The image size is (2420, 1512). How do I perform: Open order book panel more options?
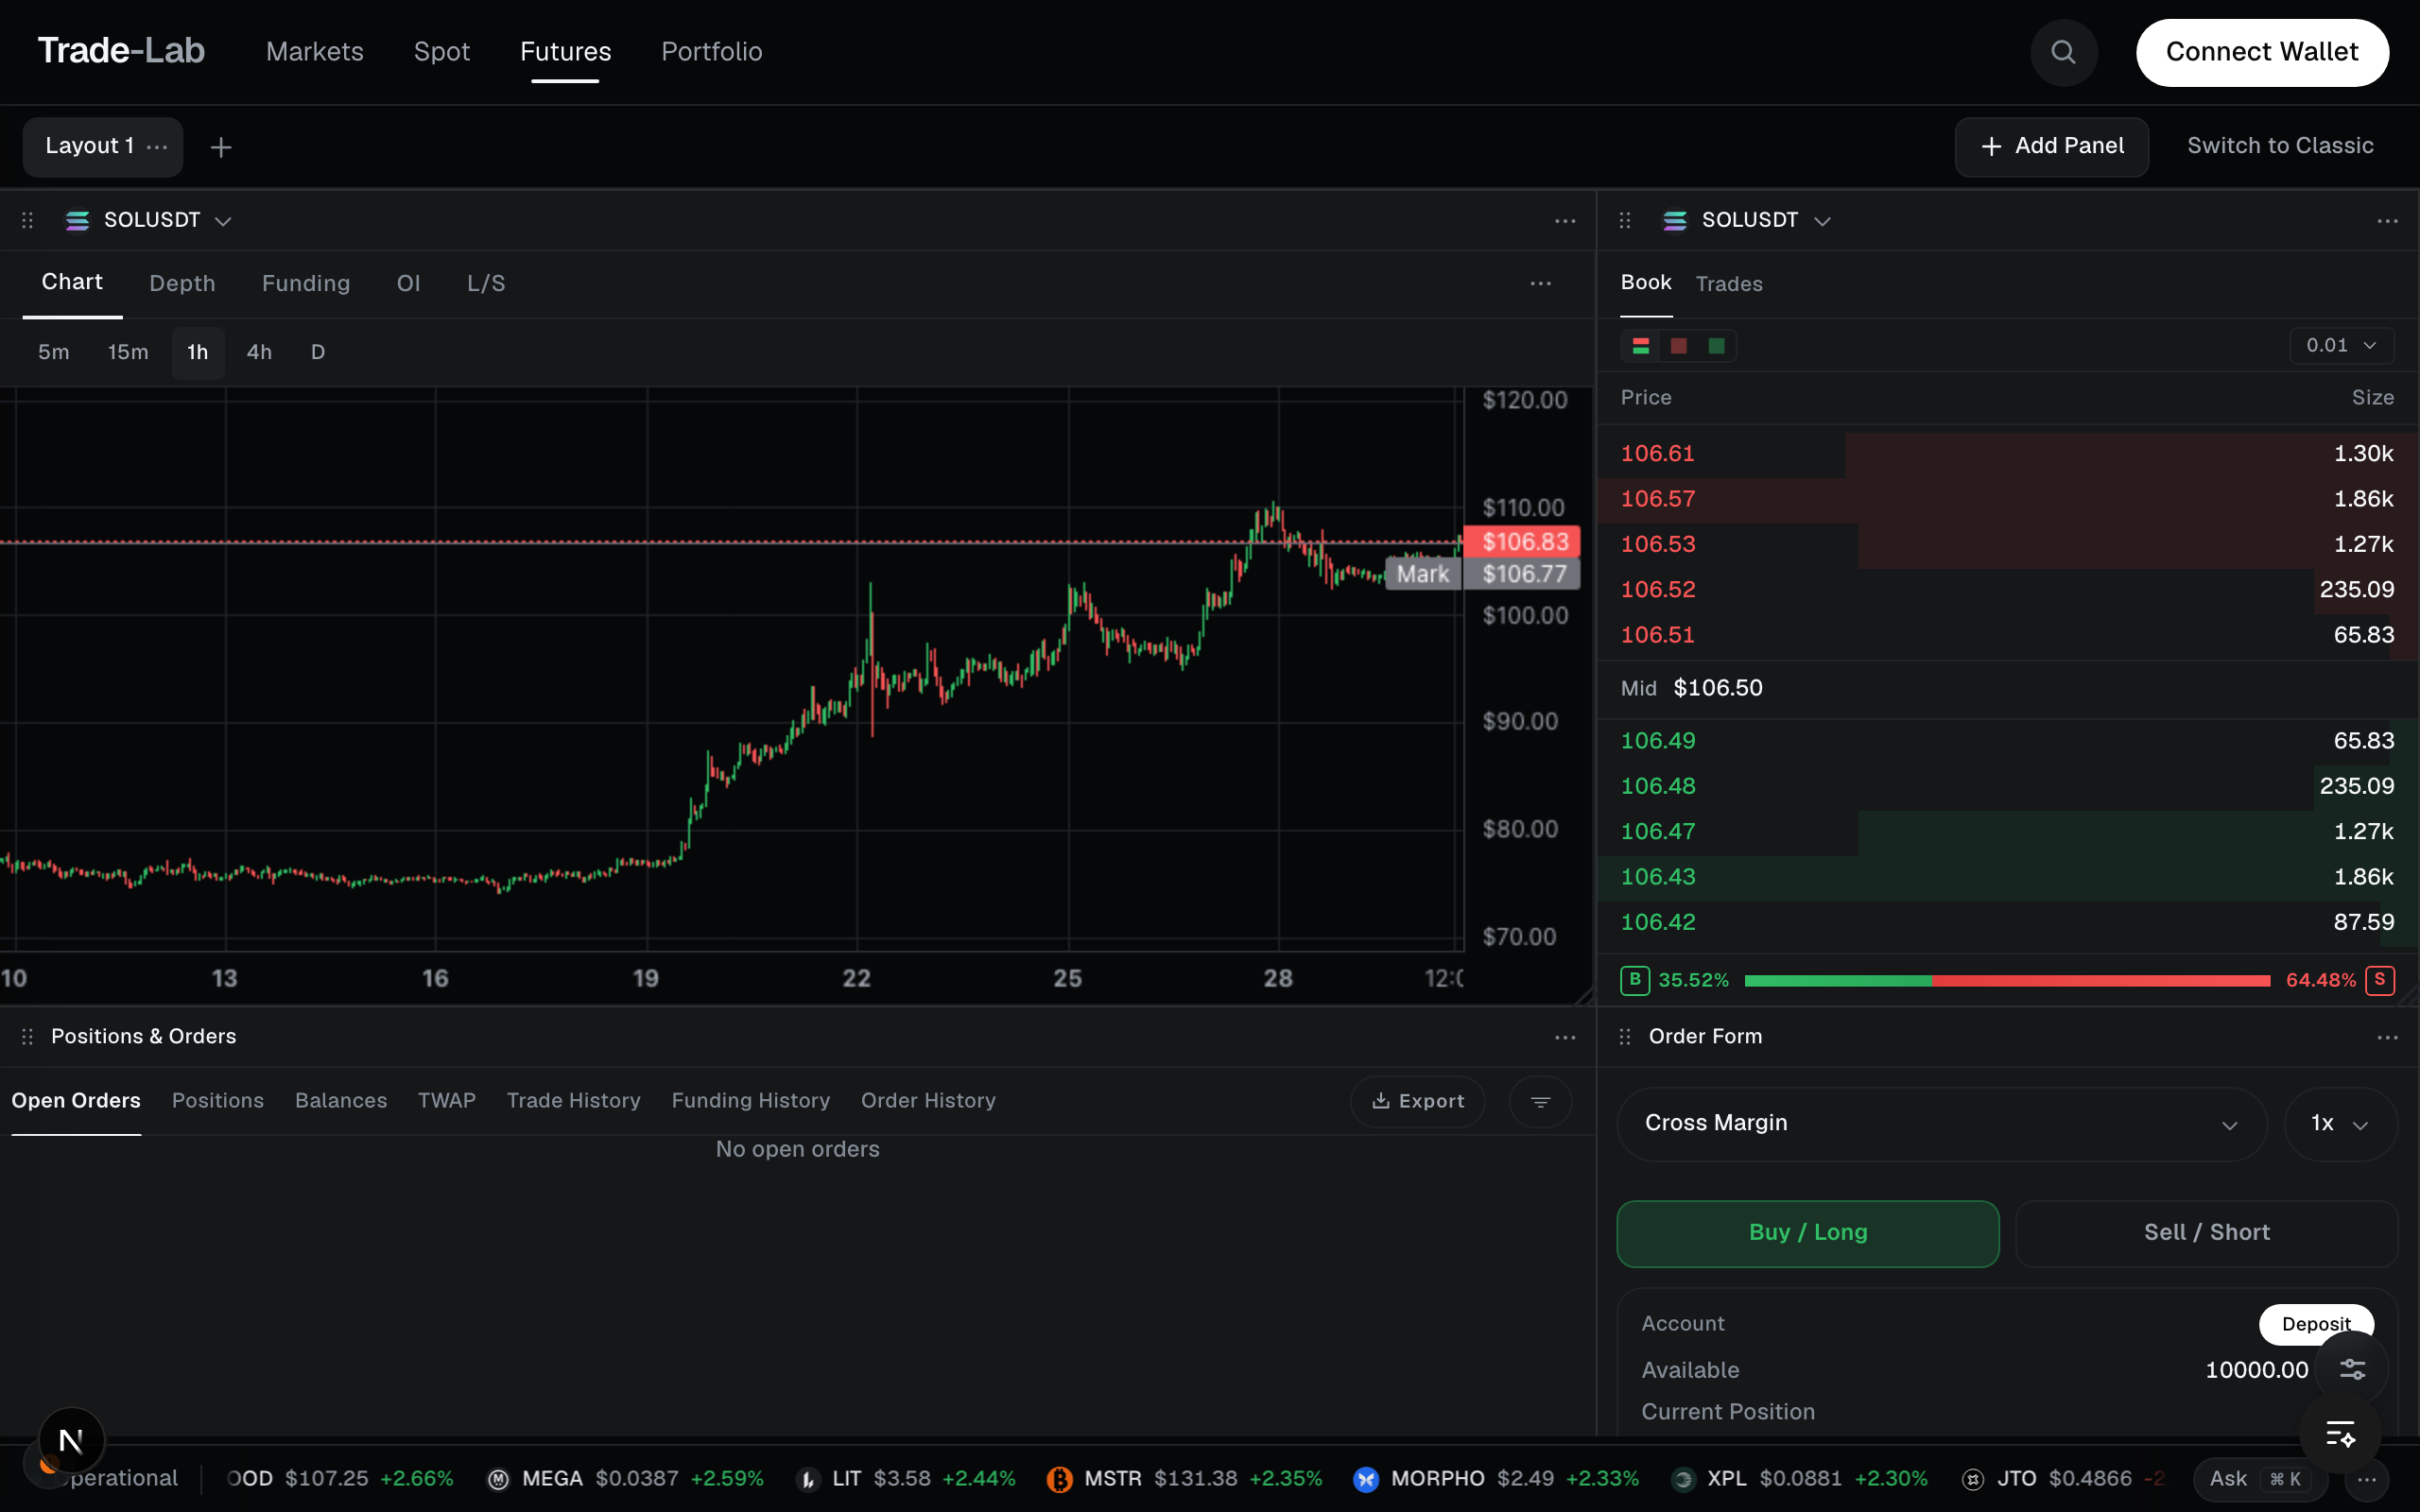point(2387,221)
